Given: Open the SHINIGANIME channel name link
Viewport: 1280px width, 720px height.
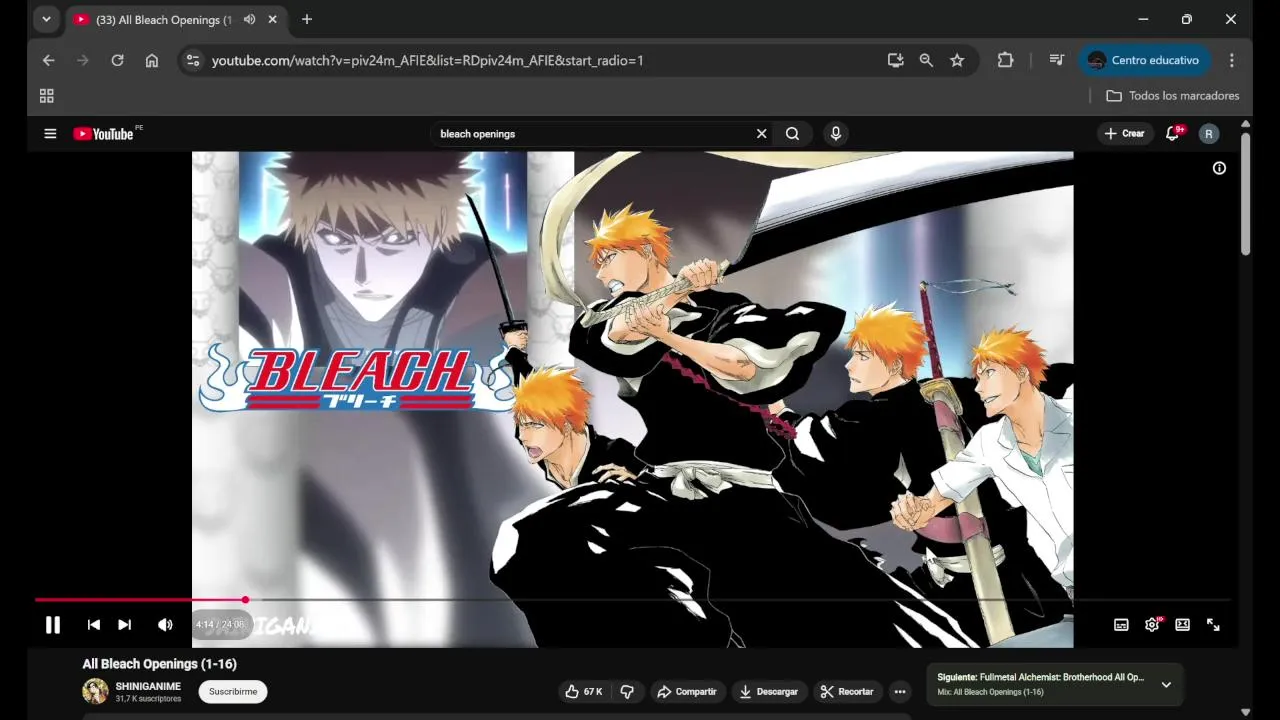Looking at the screenshot, I should tap(148, 686).
